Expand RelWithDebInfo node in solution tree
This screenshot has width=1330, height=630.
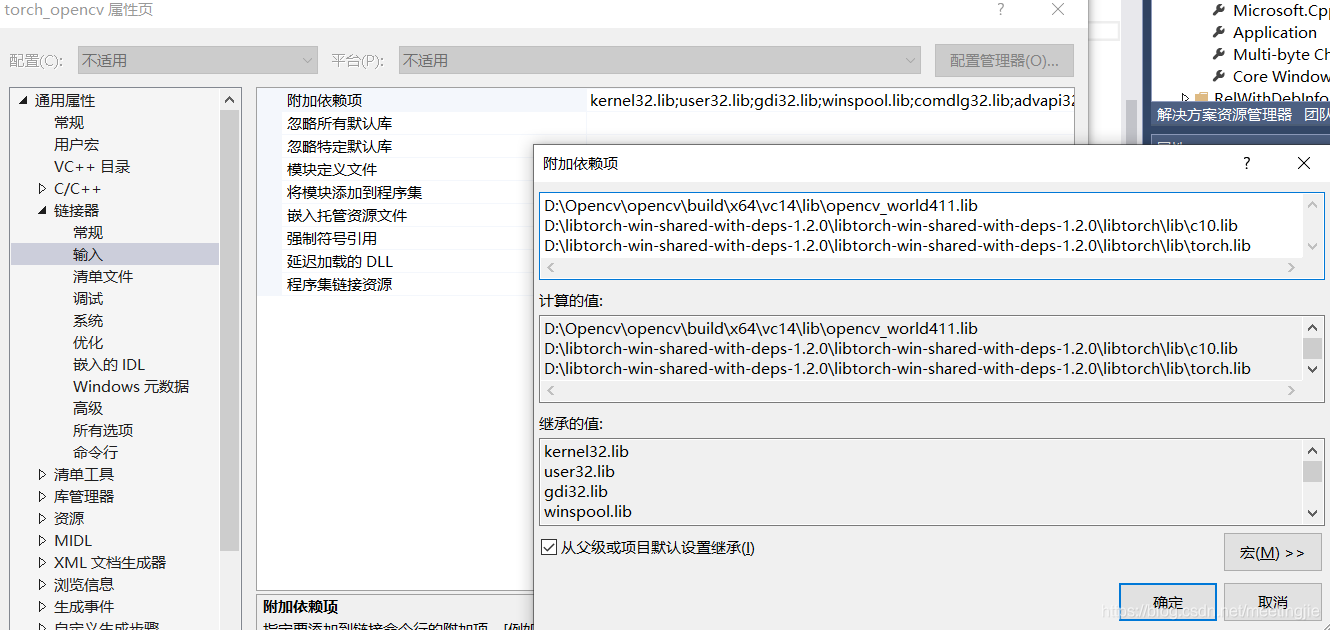pyautogui.click(x=1186, y=98)
